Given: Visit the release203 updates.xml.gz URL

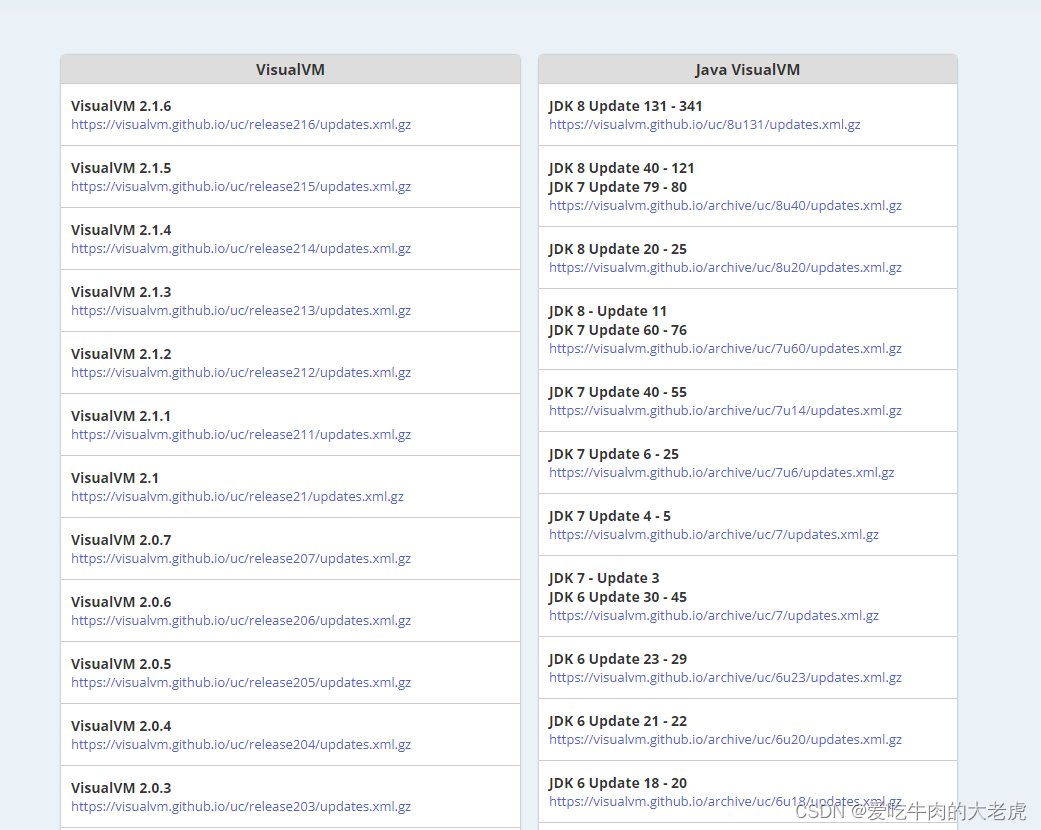Looking at the screenshot, I should [241, 806].
